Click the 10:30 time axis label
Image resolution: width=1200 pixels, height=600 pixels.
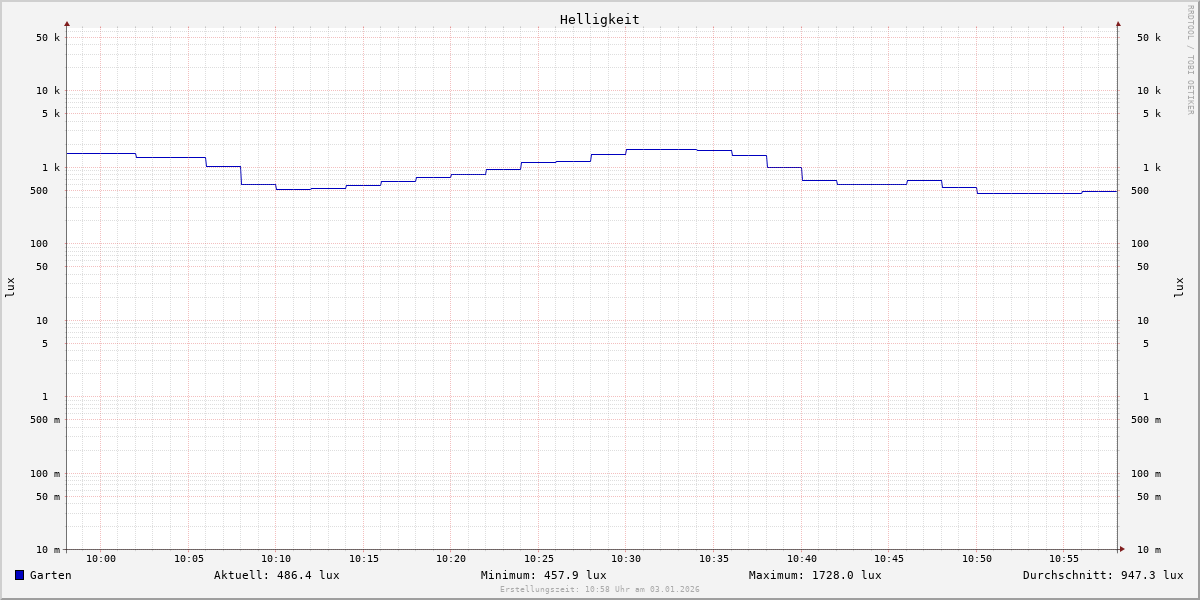click(x=626, y=559)
